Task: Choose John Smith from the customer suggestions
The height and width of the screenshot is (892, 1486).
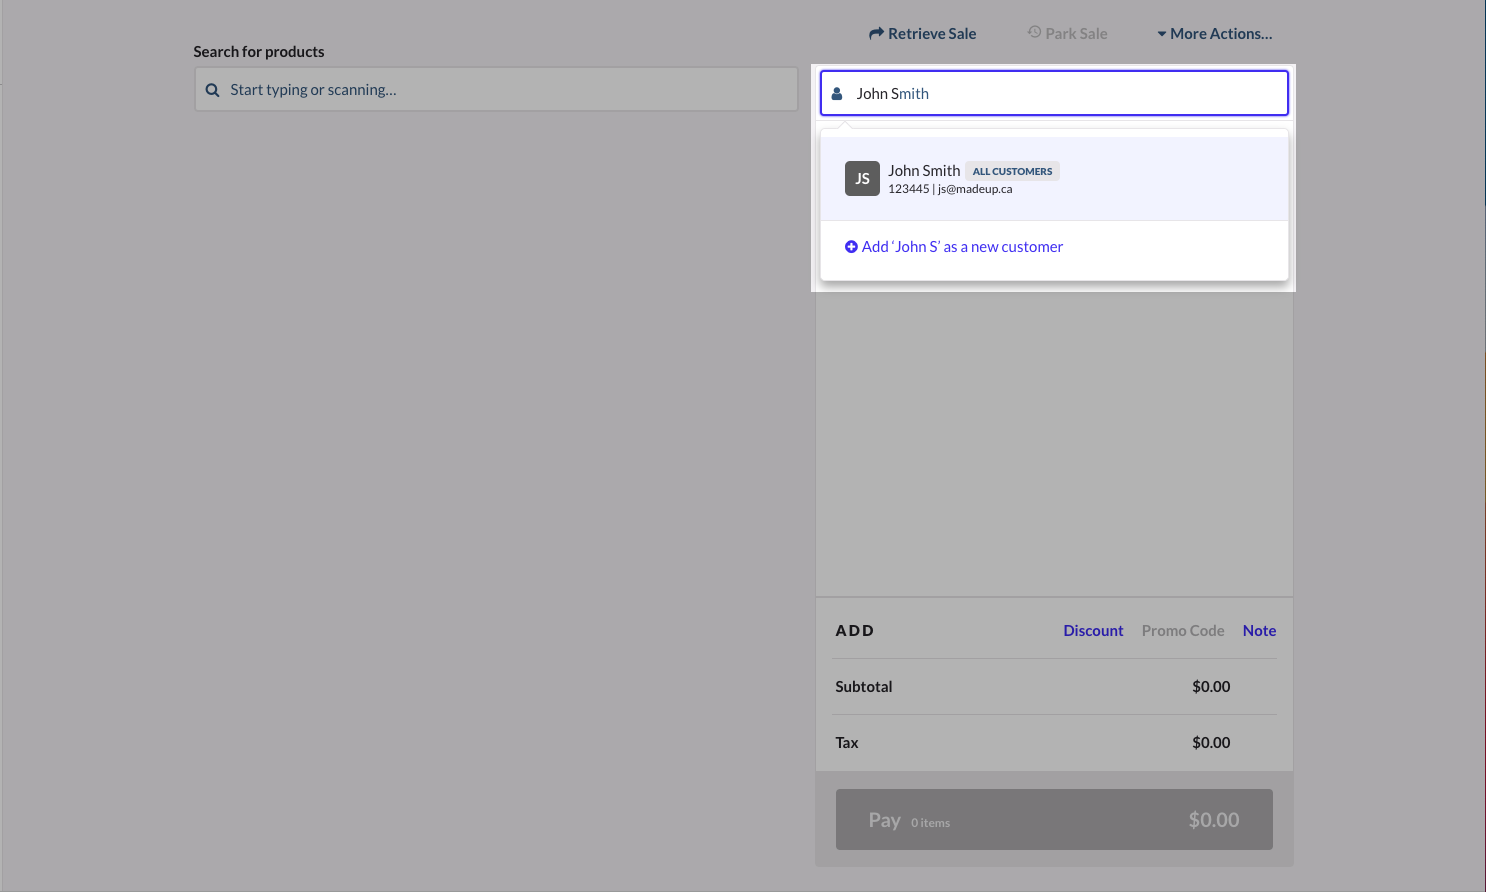Action: point(924,171)
